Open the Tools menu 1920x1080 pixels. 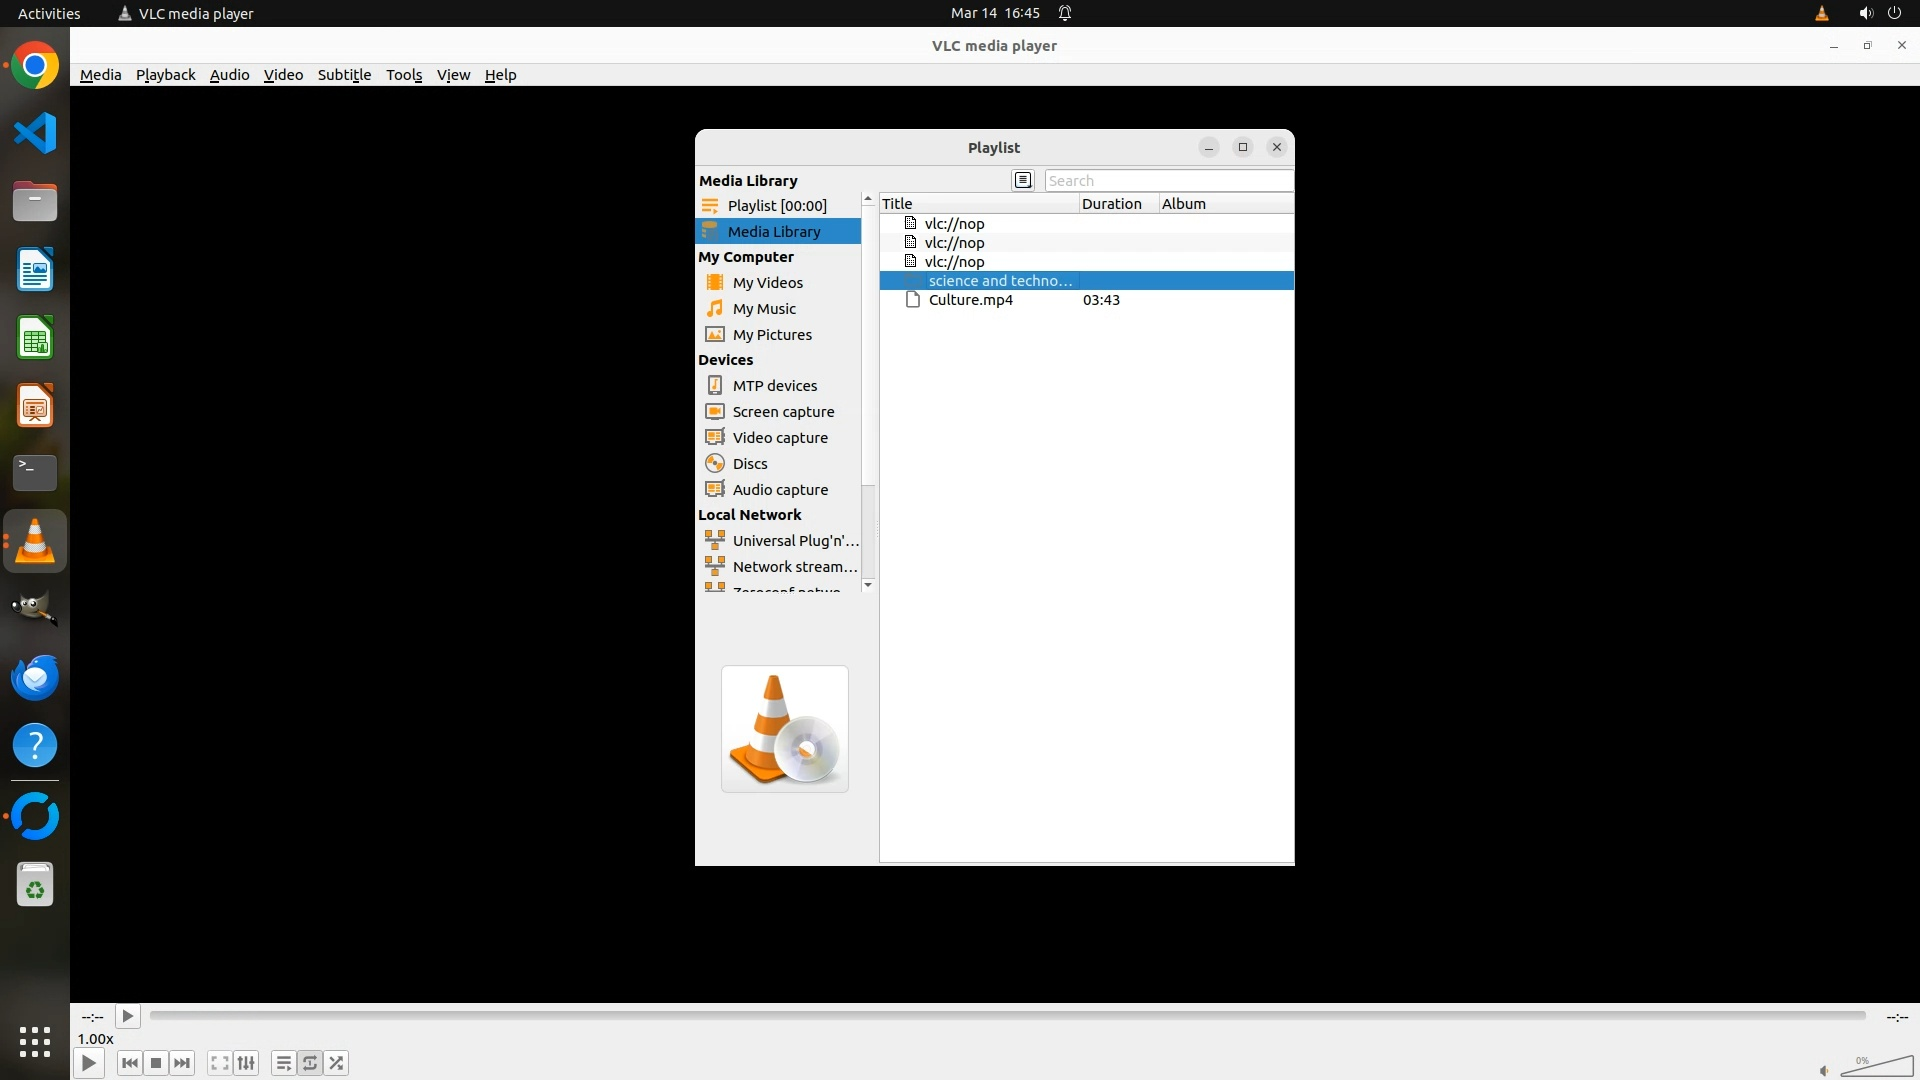(404, 75)
